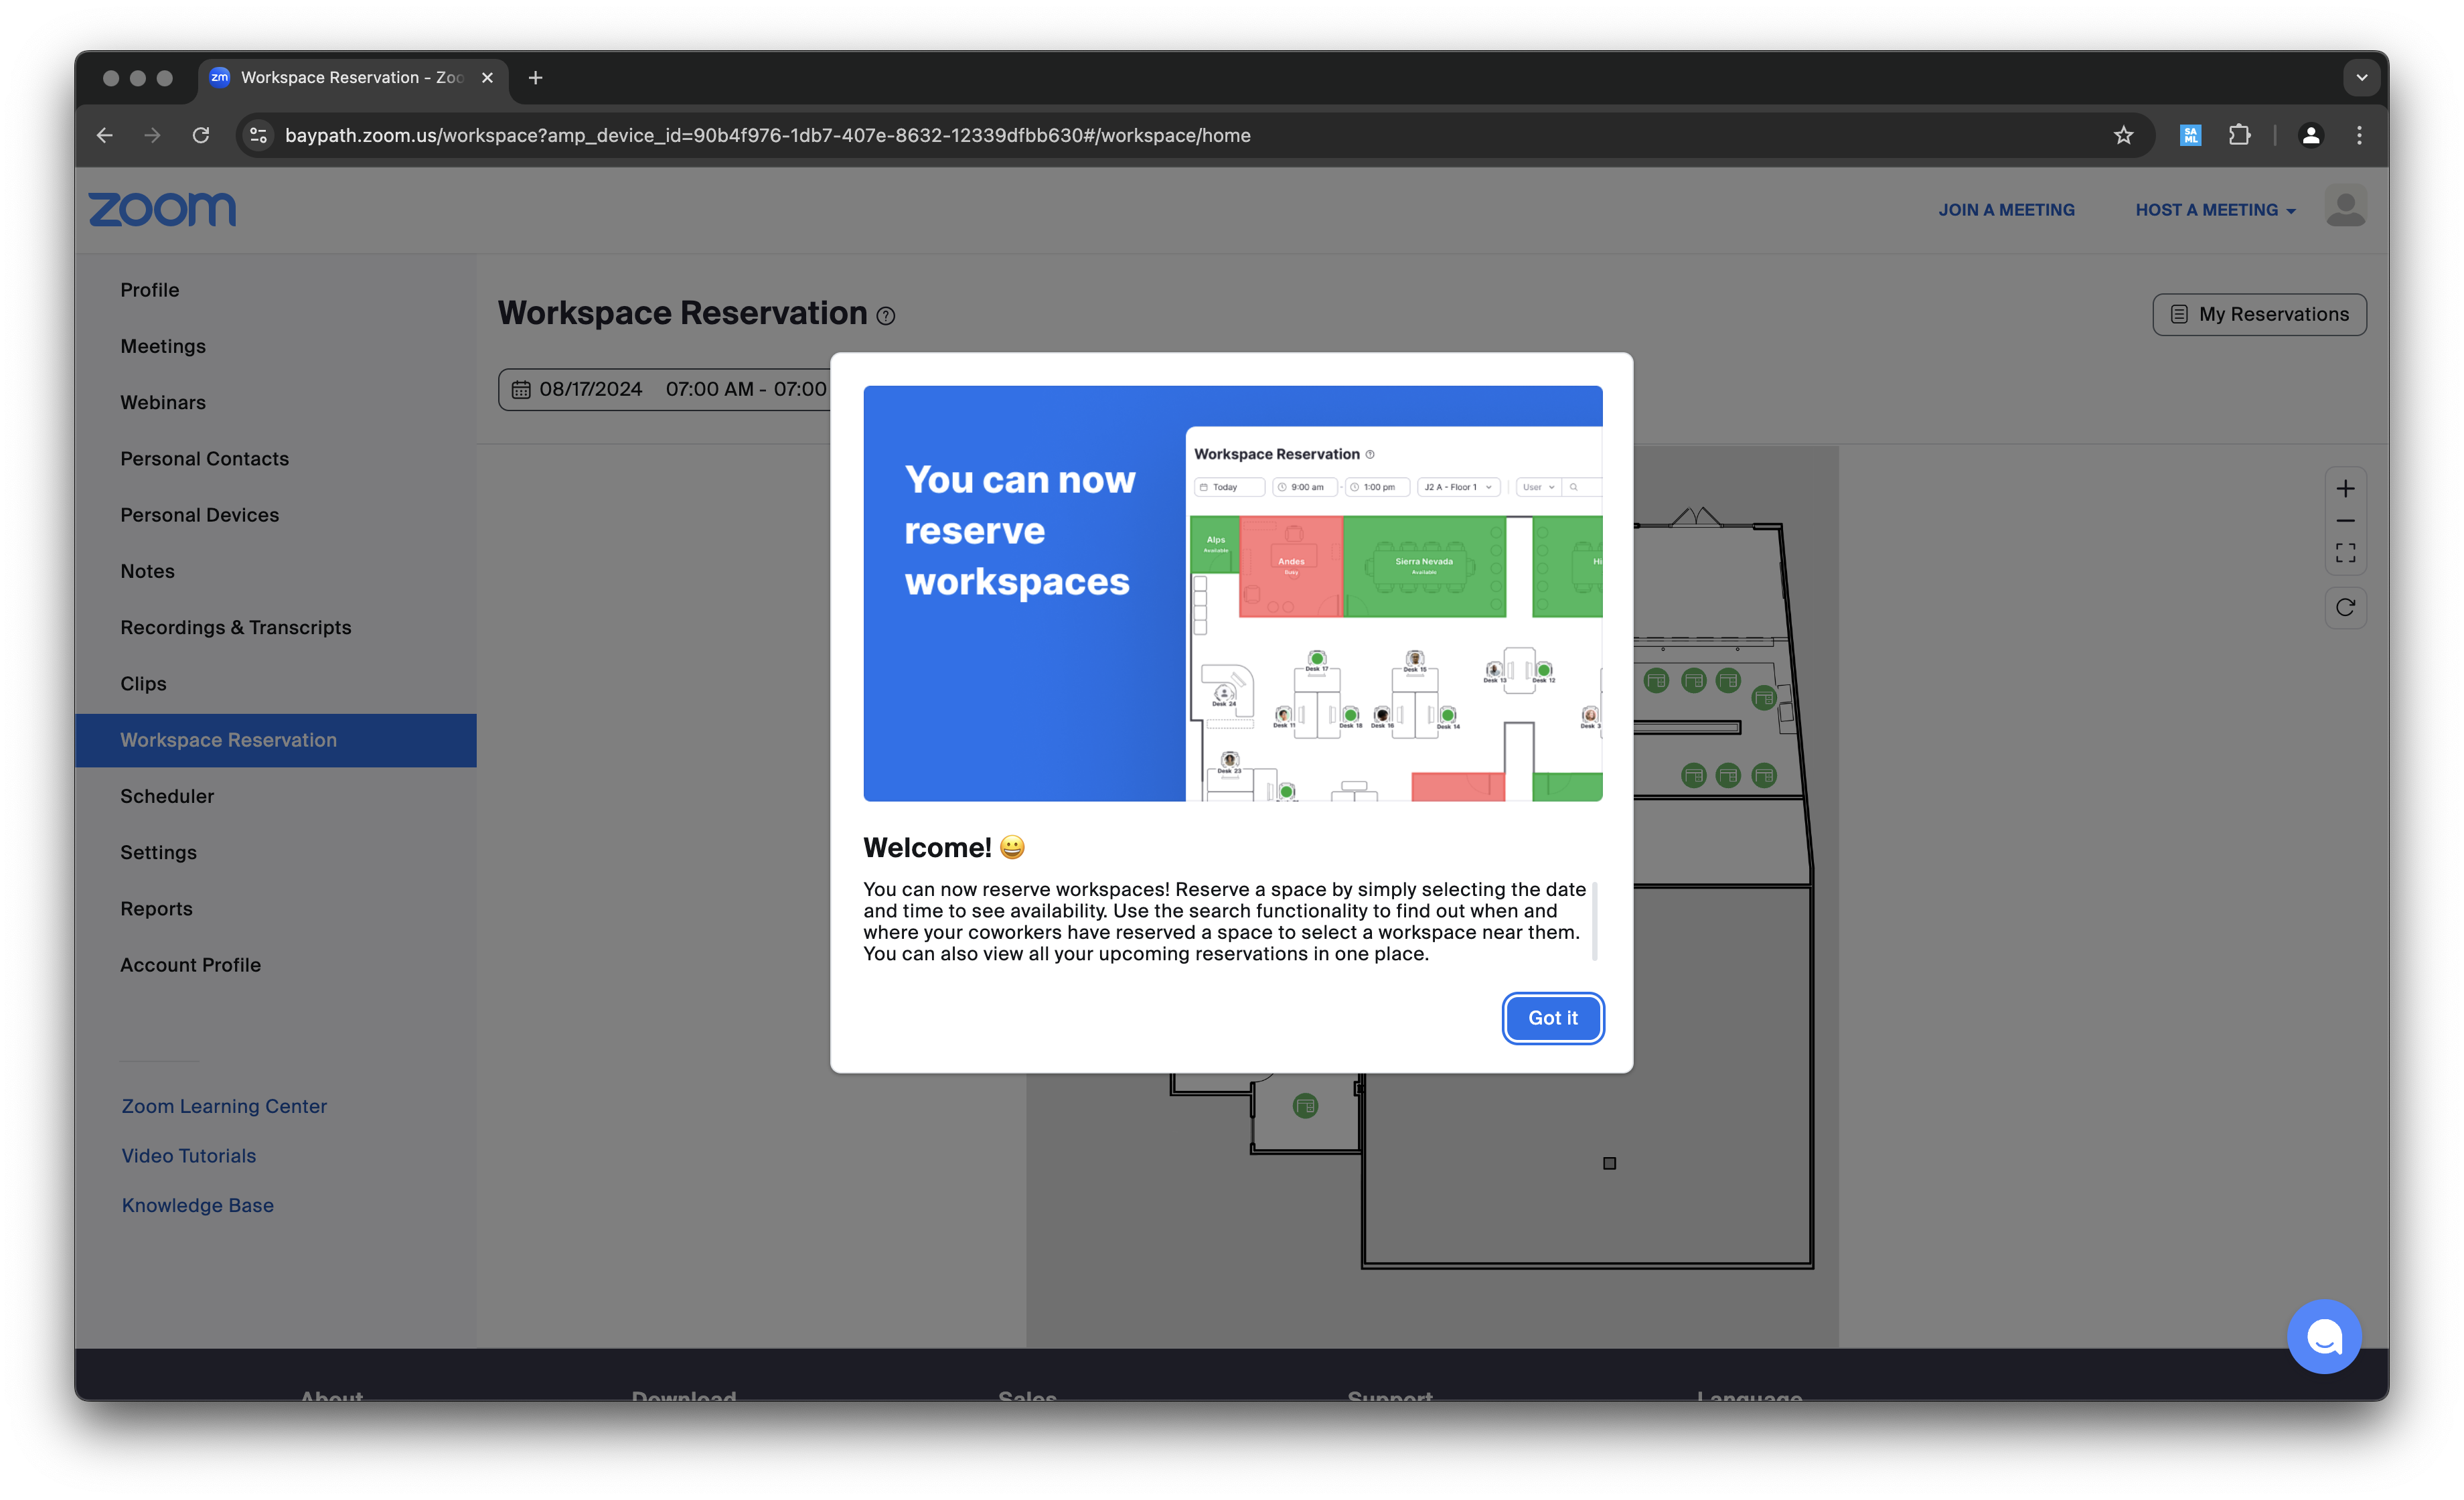Image resolution: width=2464 pixels, height=1500 pixels.
Task: Click the map zoom-in plus icon
Action: 2345,489
